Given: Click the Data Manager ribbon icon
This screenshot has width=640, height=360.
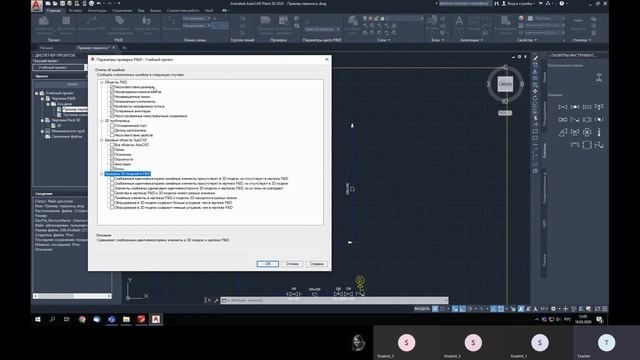Looking at the screenshot, I should pos(66,21).
